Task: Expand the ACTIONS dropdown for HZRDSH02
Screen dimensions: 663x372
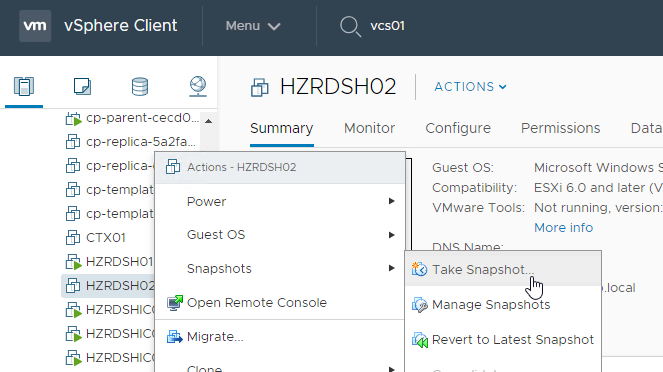Action: [x=470, y=87]
